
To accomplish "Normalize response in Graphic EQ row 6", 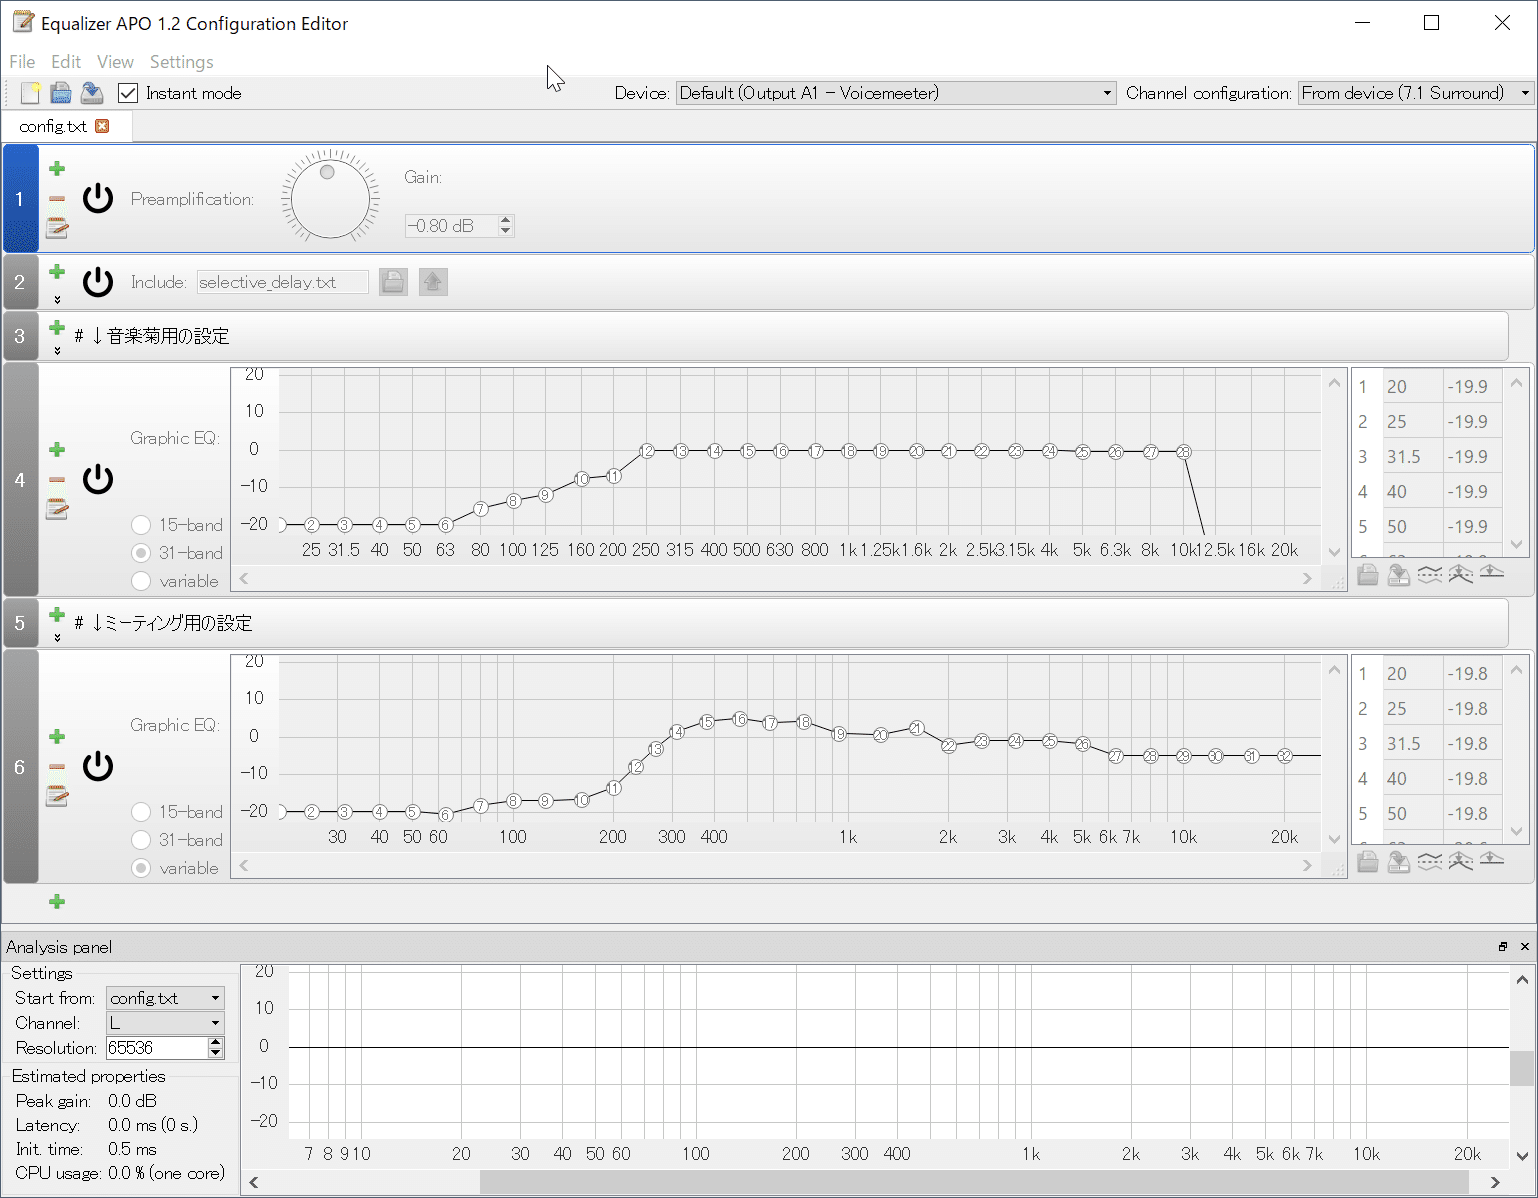I will coord(1461,861).
